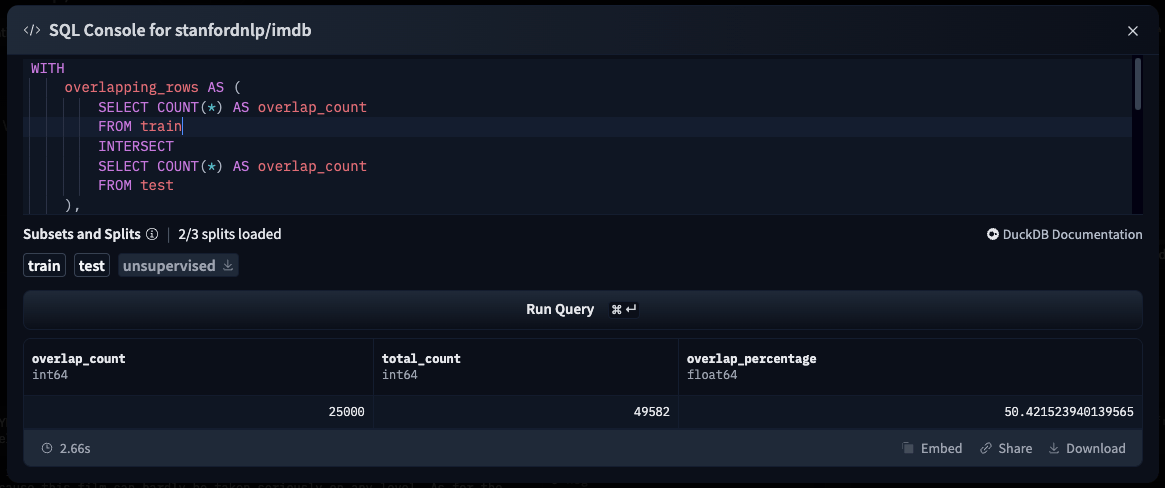Click the SQL editor vertical scrollbar
Viewport: 1165px width, 488px height.
[x=1137, y=85]
